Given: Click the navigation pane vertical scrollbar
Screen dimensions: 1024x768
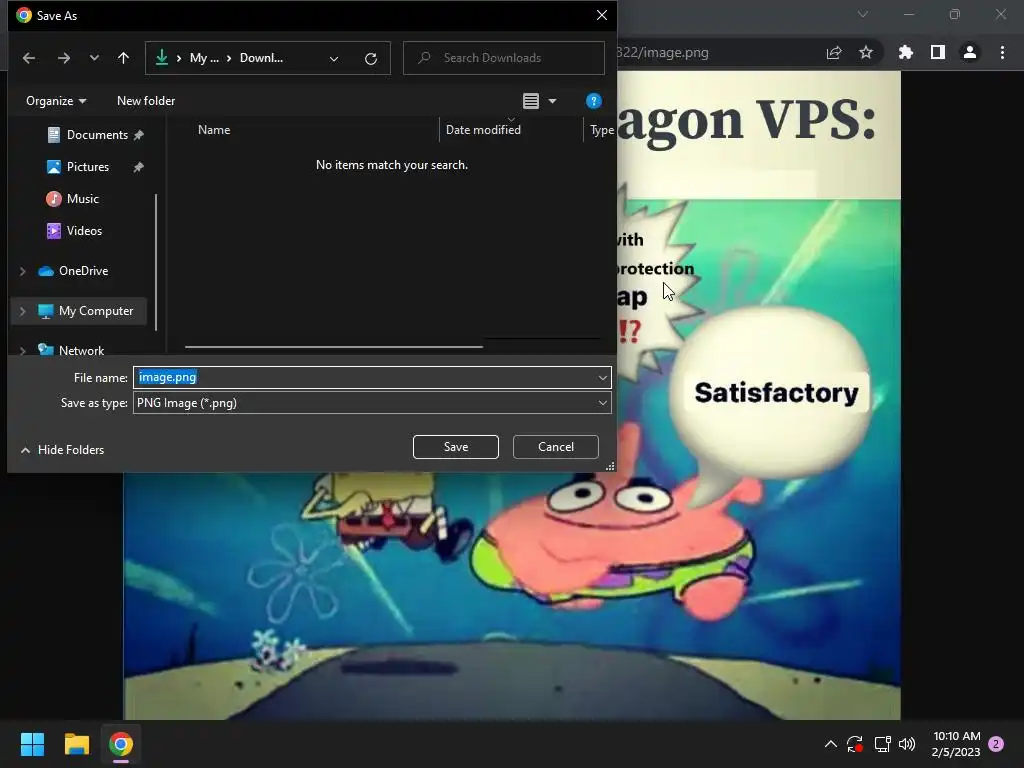Looking at the screenshot, I should coord(155,261).
